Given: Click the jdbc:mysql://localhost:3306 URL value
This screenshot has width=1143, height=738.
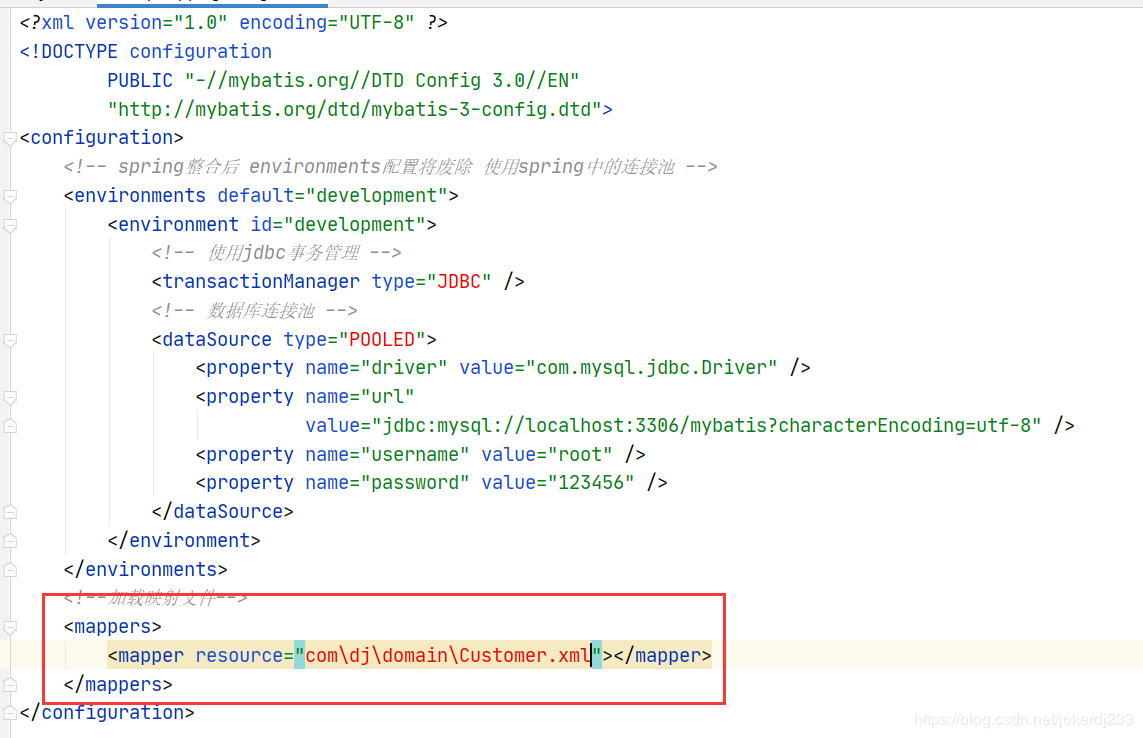Looking at the screenshot, I should (x=706, y=425).
